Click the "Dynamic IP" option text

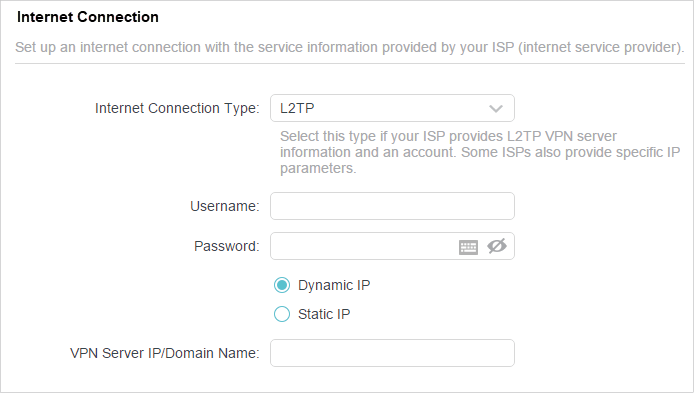click(x=334, y=285)
